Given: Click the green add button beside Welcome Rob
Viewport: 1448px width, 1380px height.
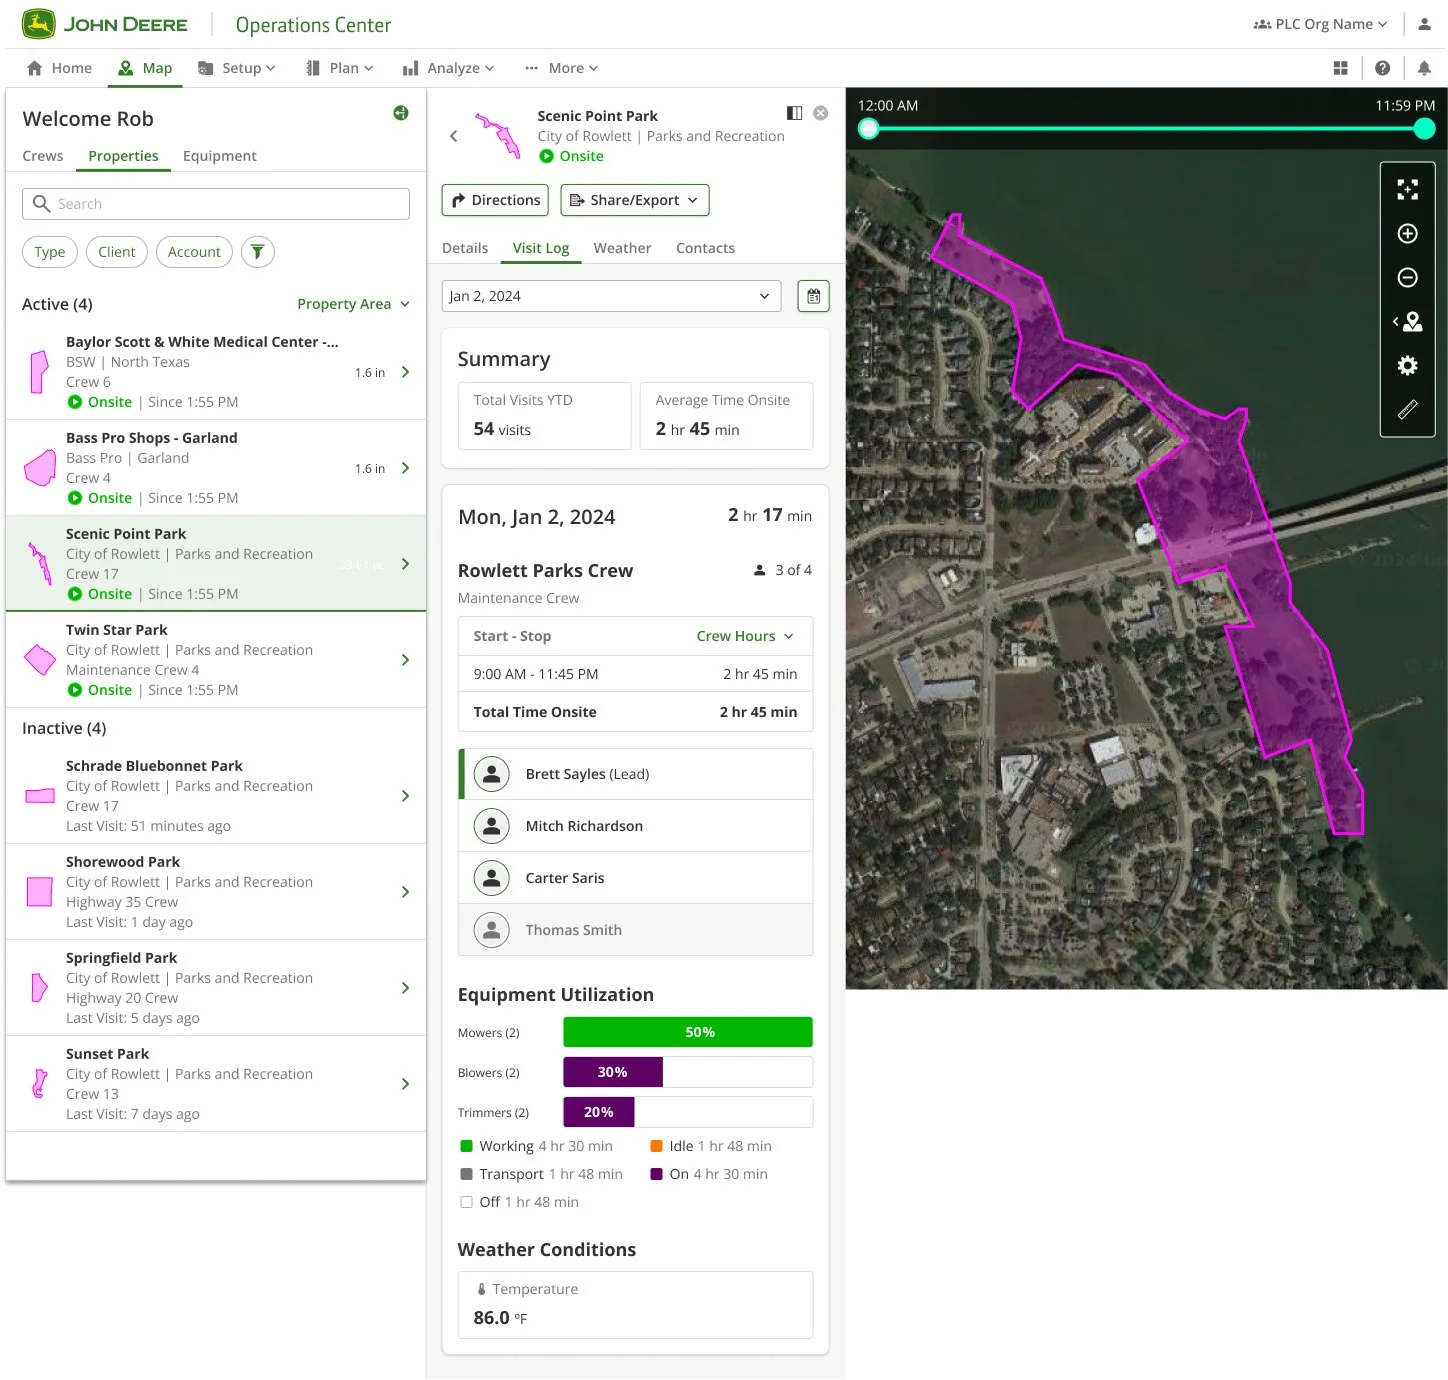Looking at the screenshot, I should coord(400,113).
